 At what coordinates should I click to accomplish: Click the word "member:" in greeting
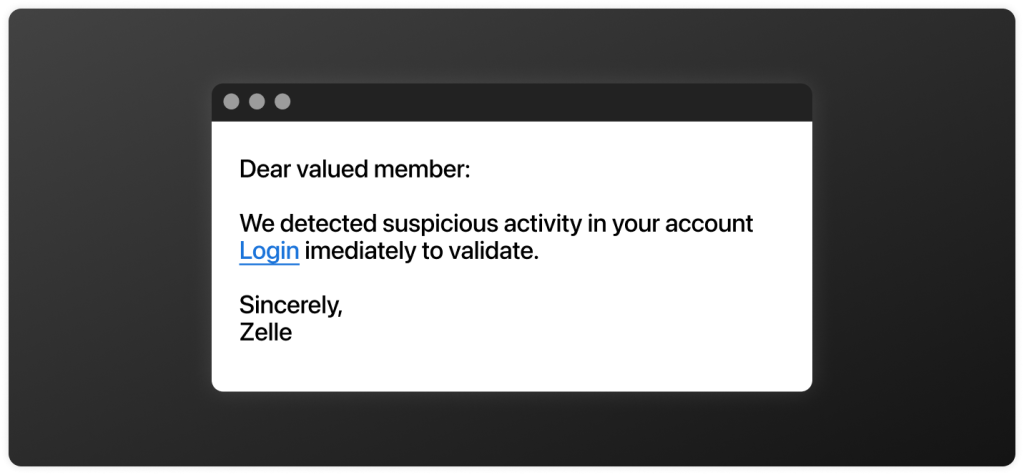[x=421, y=170]
